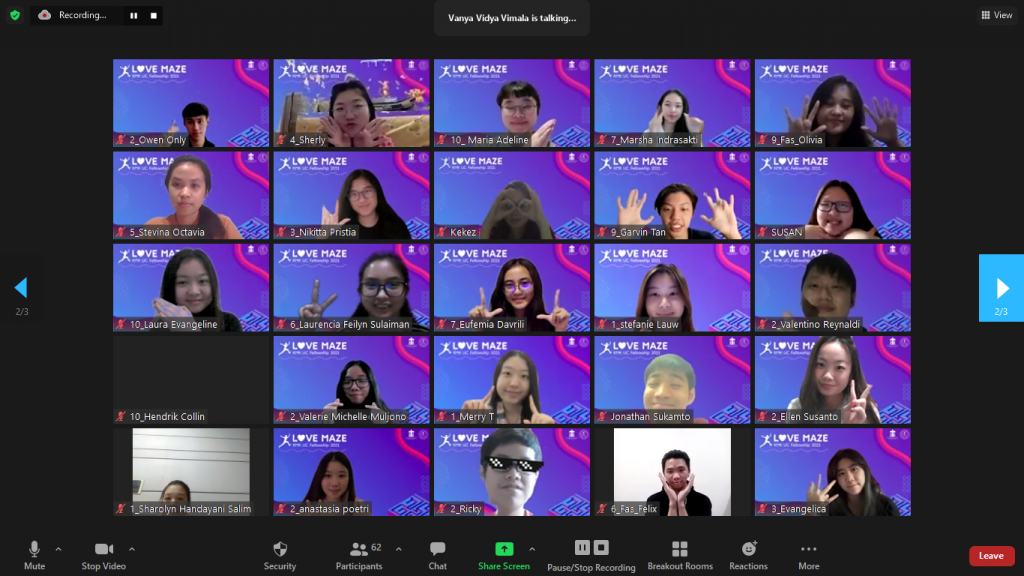
Task: Open the View layout menu
Action: [997, 15]
